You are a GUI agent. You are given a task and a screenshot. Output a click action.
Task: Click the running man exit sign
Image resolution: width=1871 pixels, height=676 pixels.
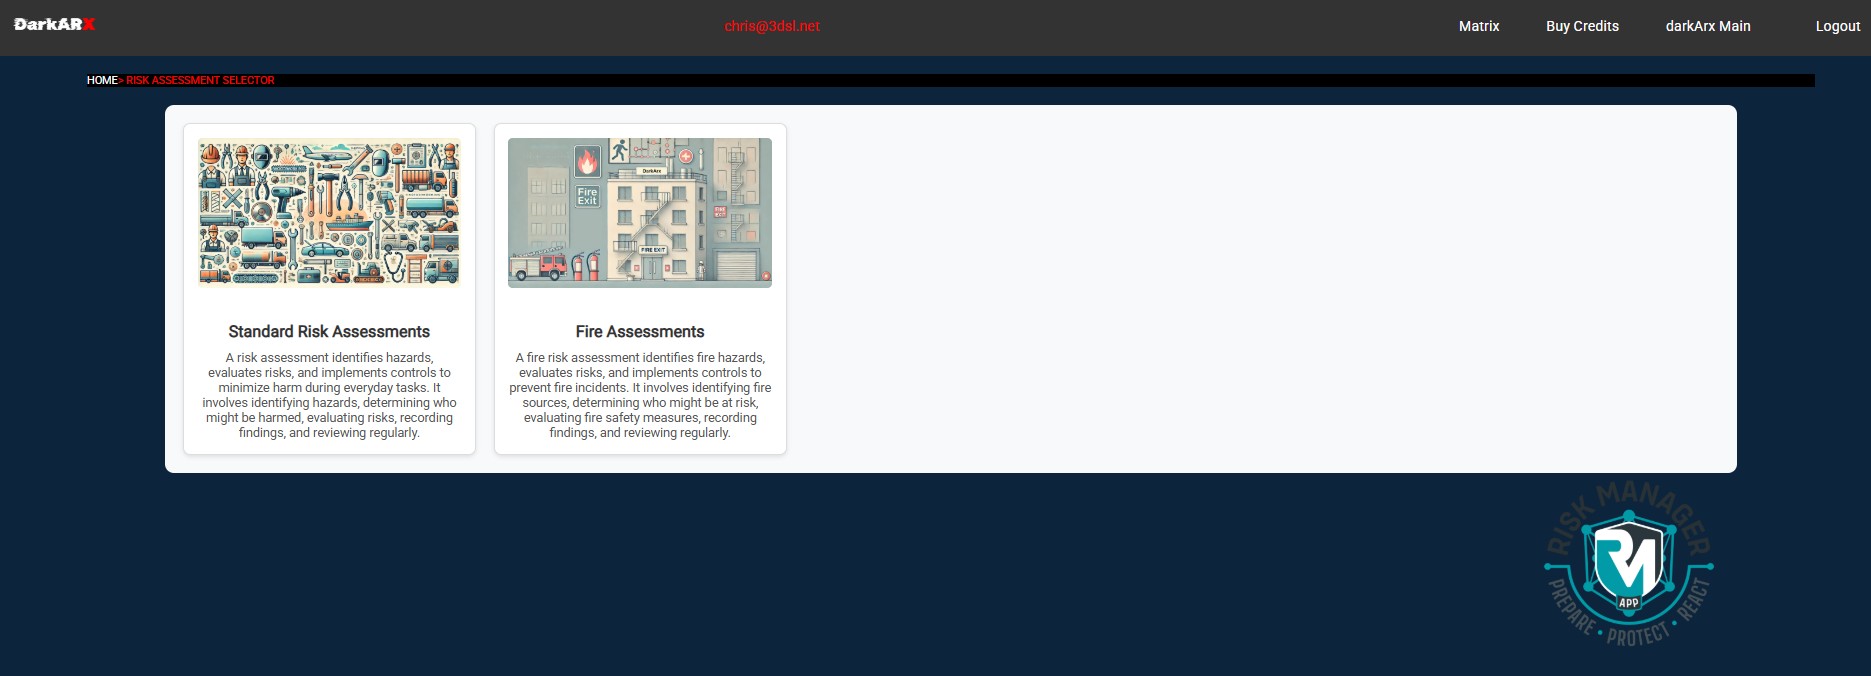coord(619,150)
